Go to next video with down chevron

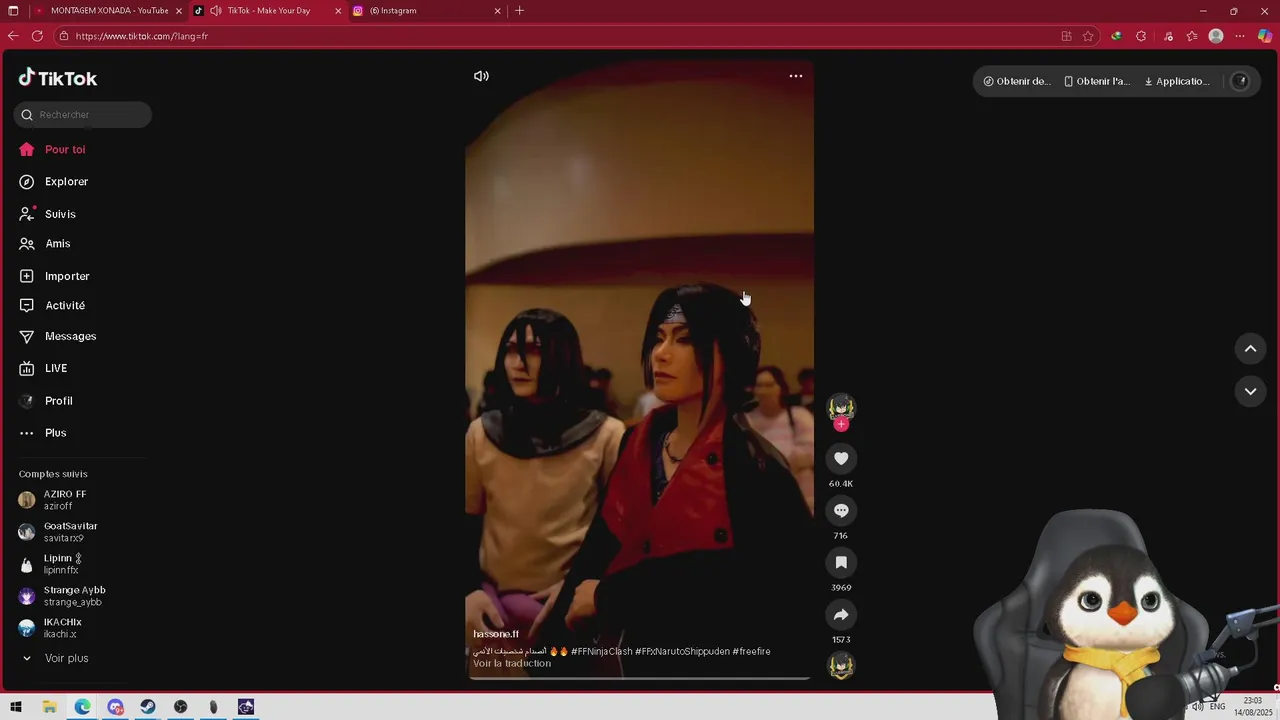pos(1250,391)
